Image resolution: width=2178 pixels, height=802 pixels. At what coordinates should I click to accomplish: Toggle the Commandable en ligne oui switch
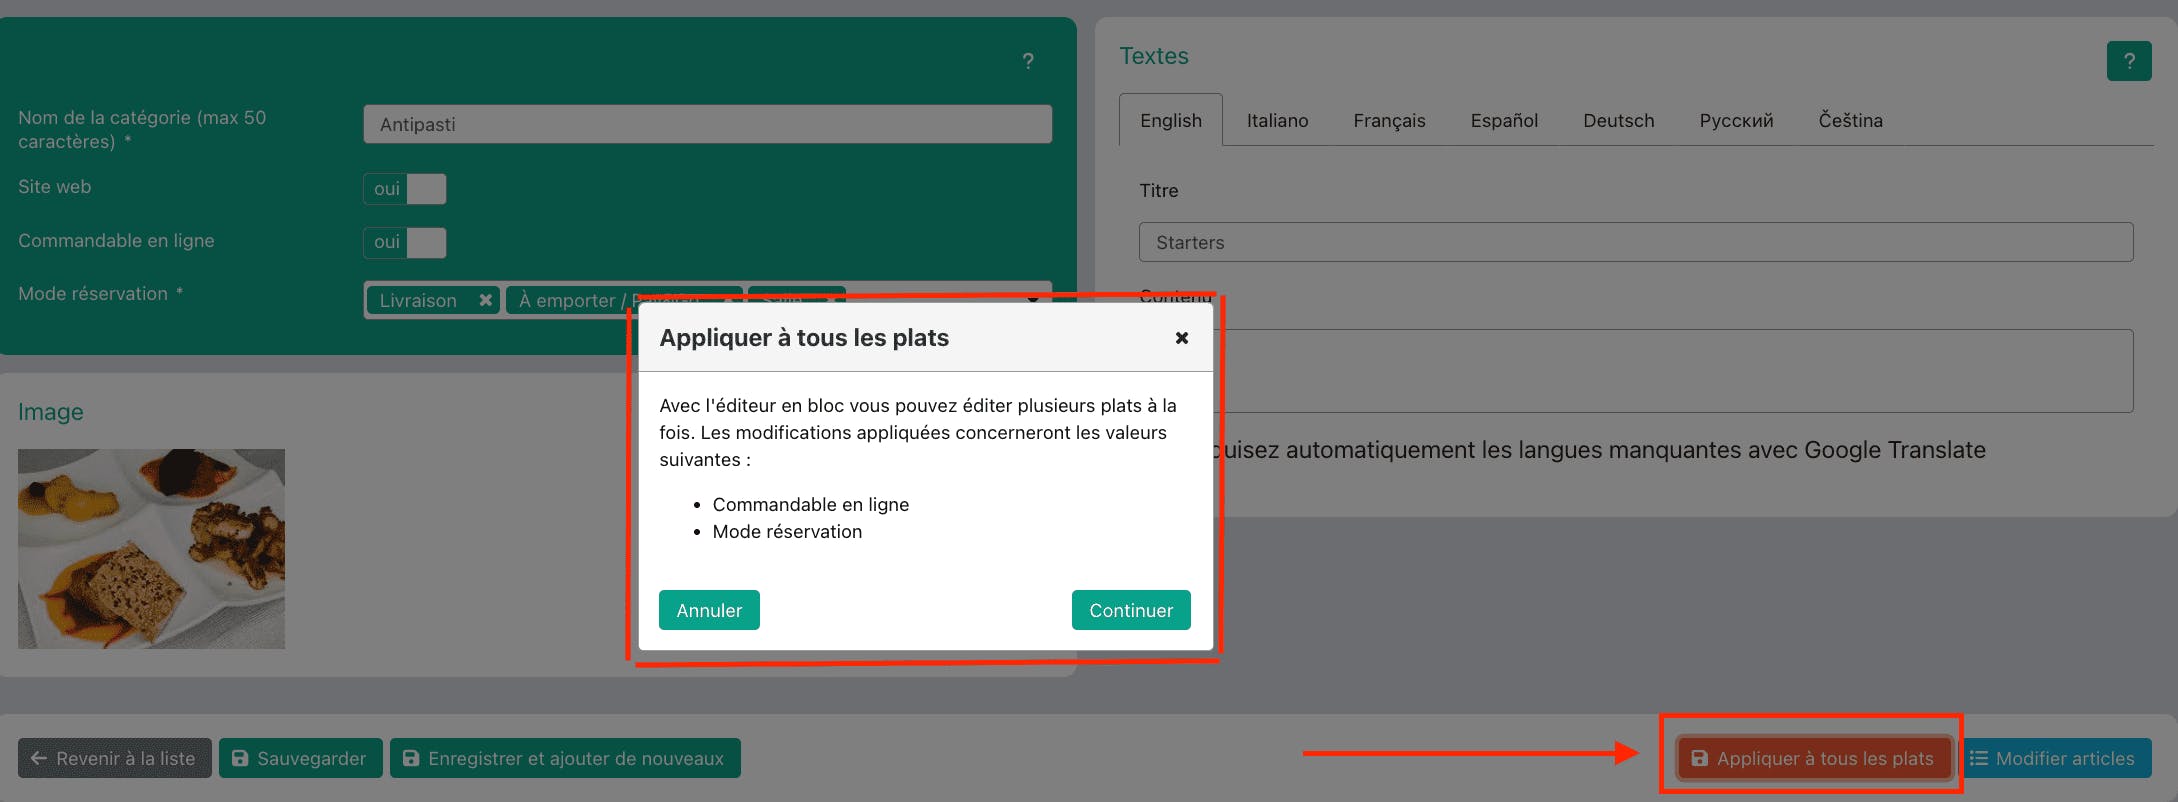coord(404,242)
